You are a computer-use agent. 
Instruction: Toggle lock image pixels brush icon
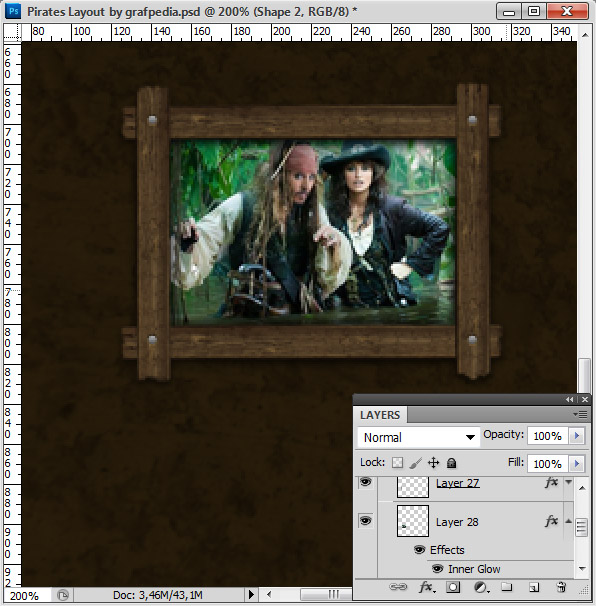pos(415,463)
